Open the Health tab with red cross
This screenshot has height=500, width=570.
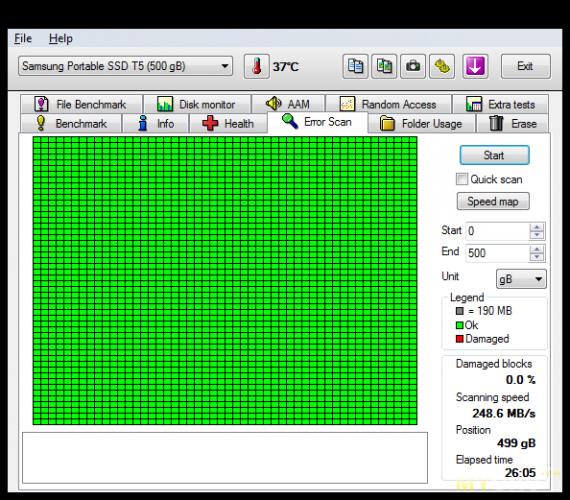228,124
